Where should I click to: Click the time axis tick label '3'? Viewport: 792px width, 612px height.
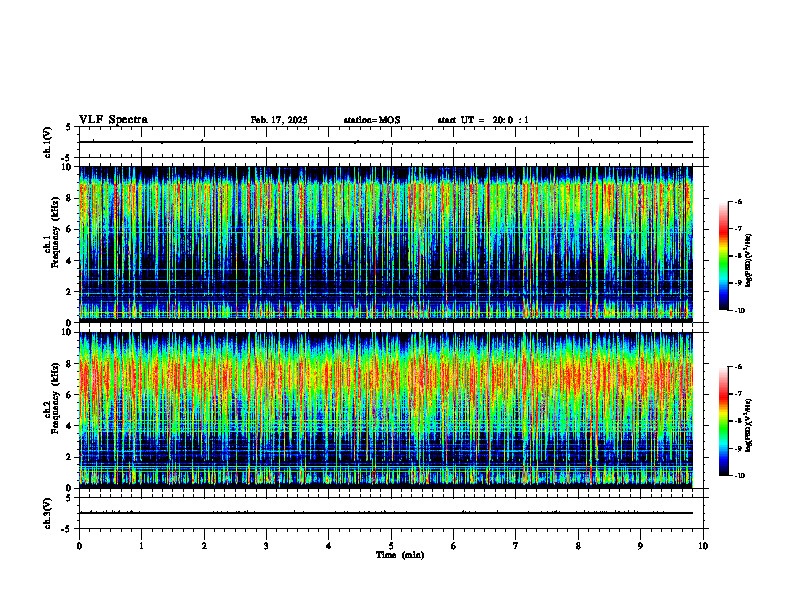coord(266,546)
